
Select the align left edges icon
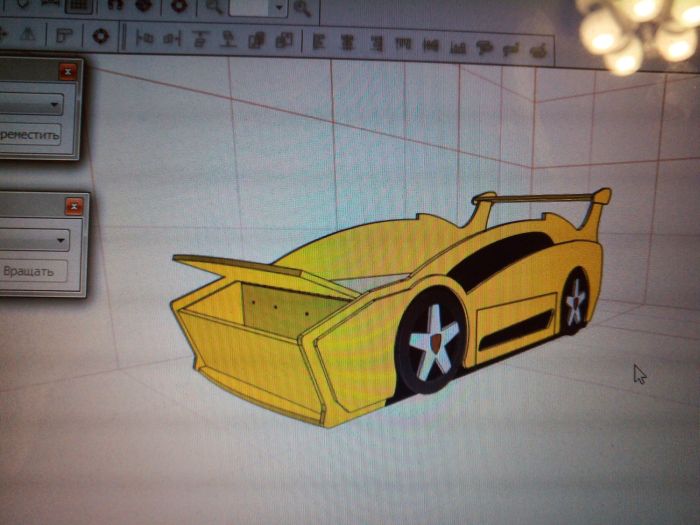(319, 42)
